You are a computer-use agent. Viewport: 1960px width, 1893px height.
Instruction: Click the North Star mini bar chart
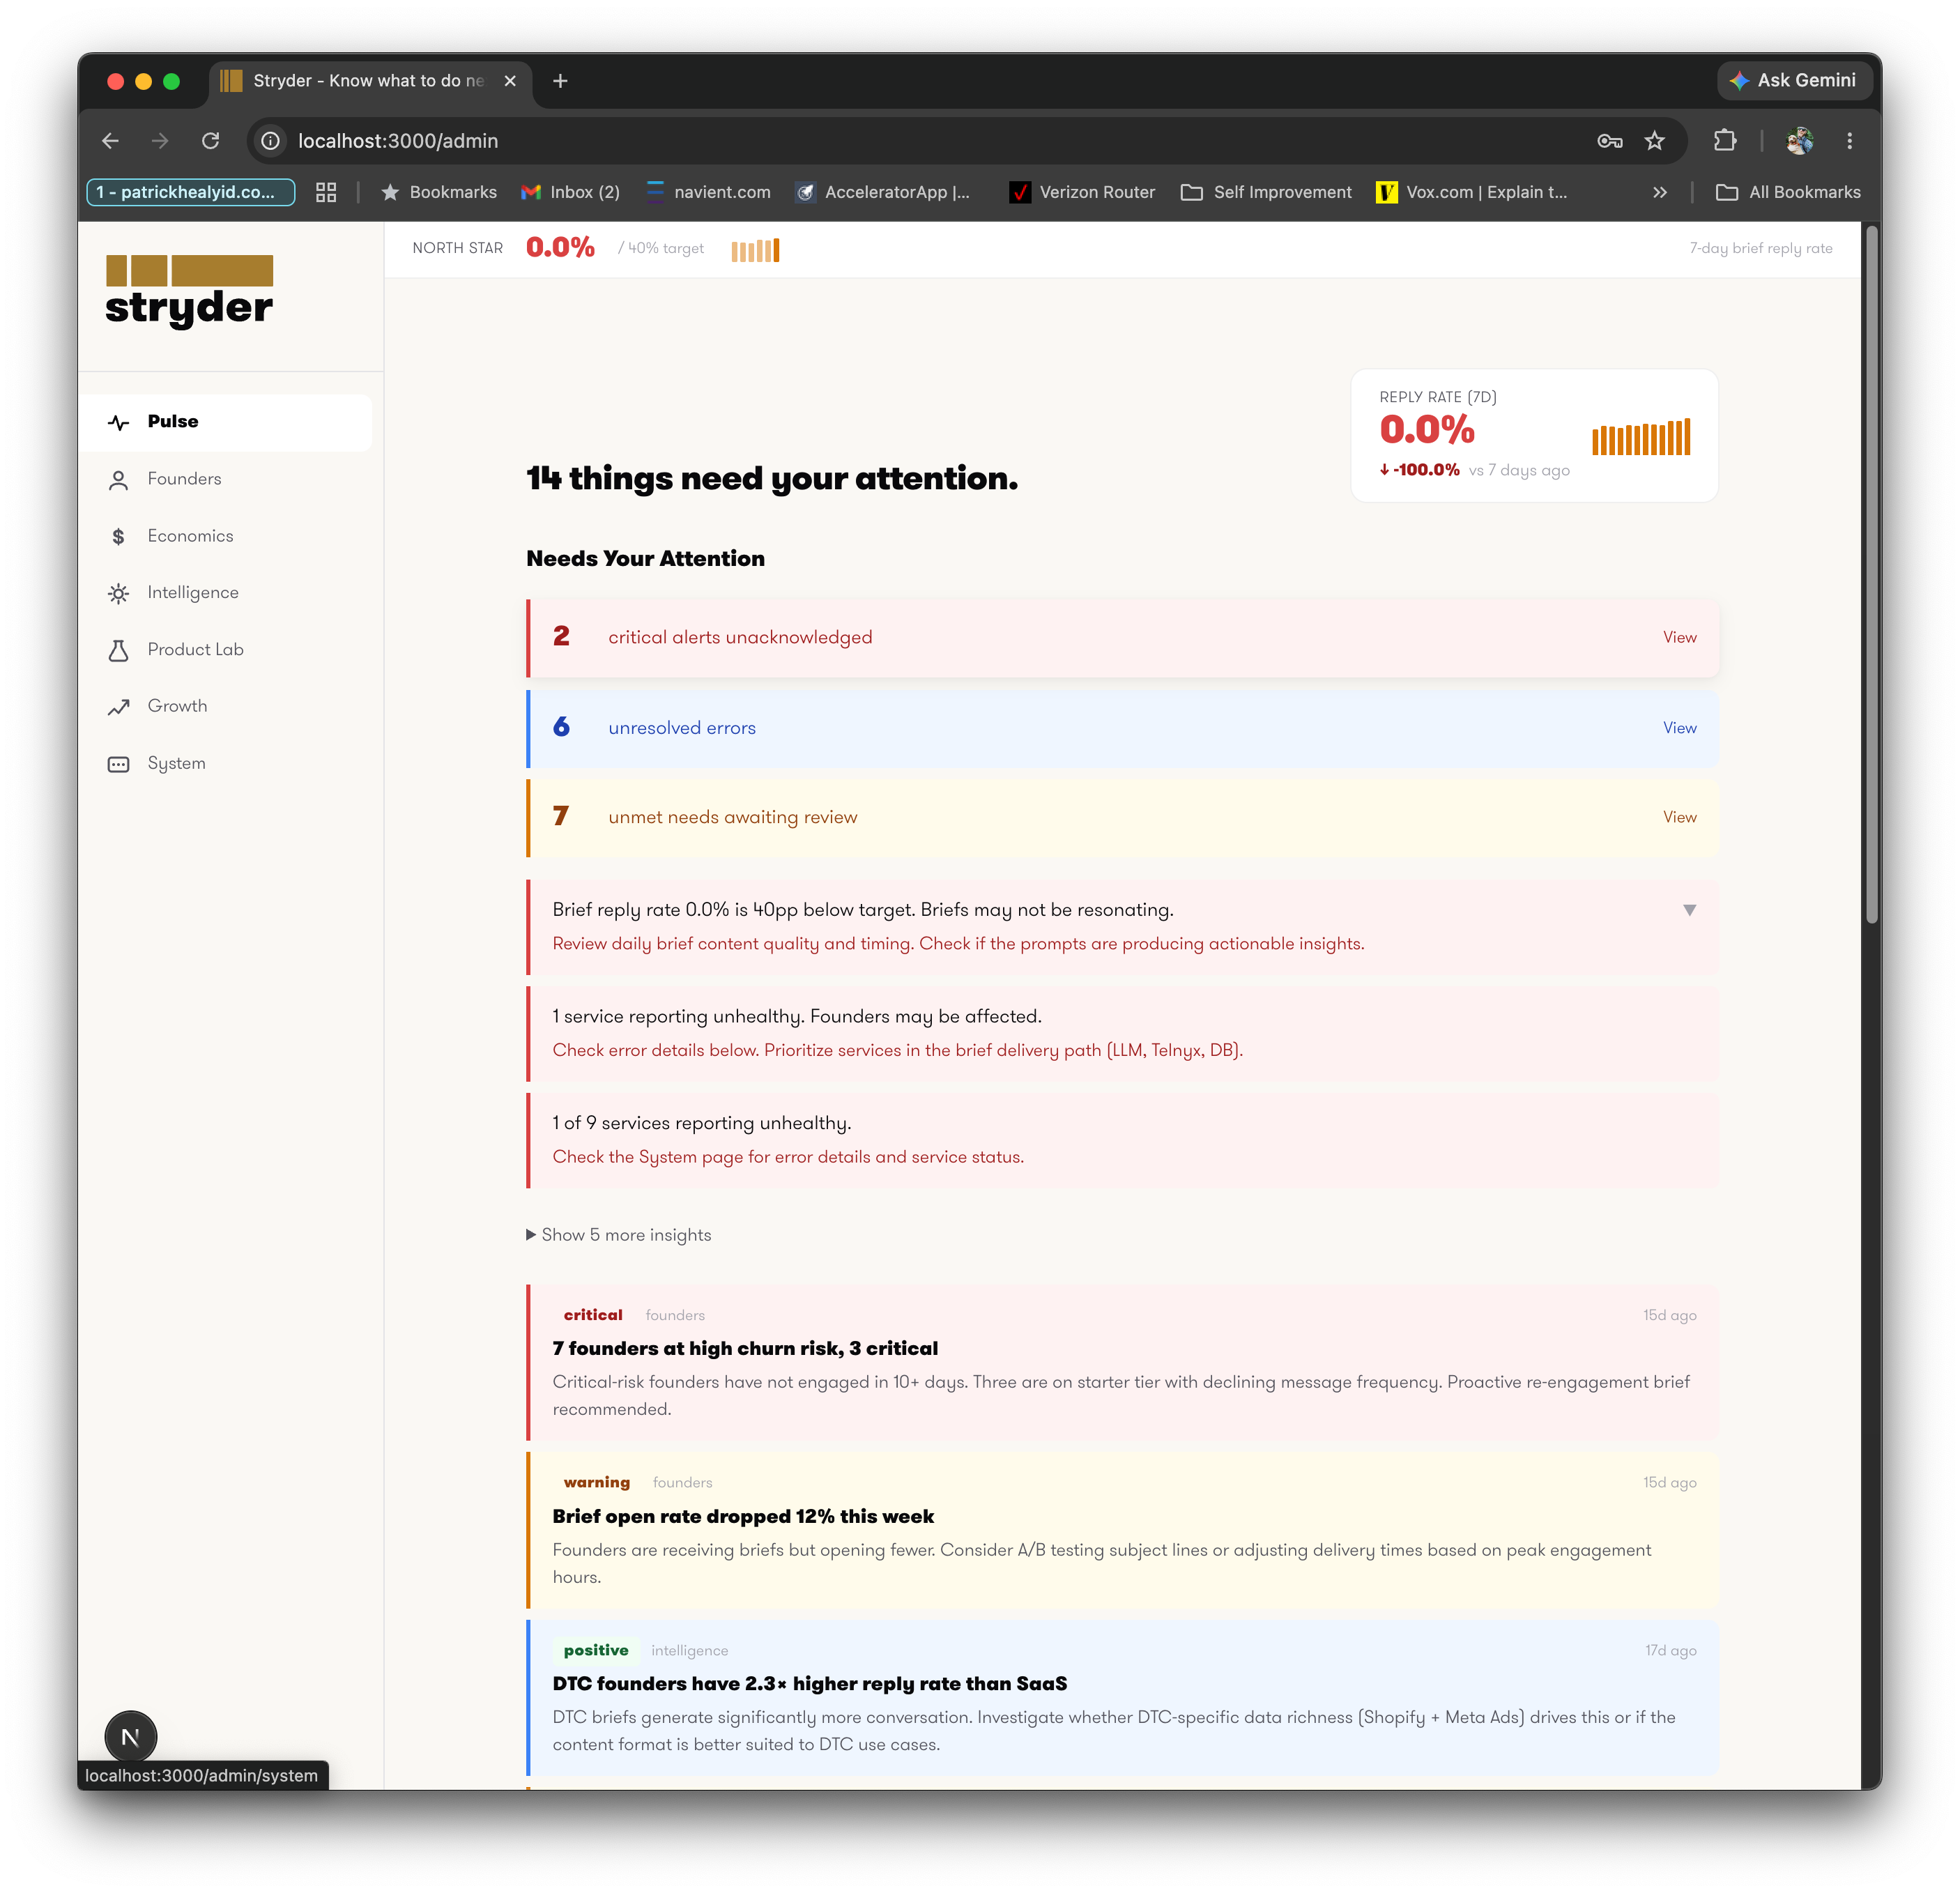[755, 250]
